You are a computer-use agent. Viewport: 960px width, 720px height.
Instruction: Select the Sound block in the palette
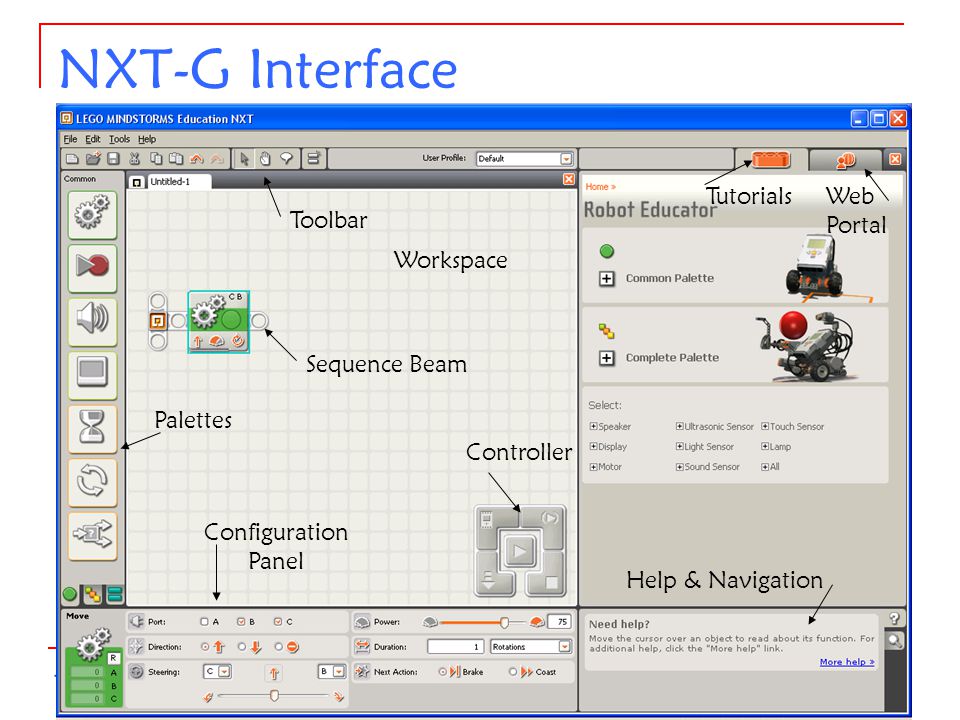[x=92, y=321]
